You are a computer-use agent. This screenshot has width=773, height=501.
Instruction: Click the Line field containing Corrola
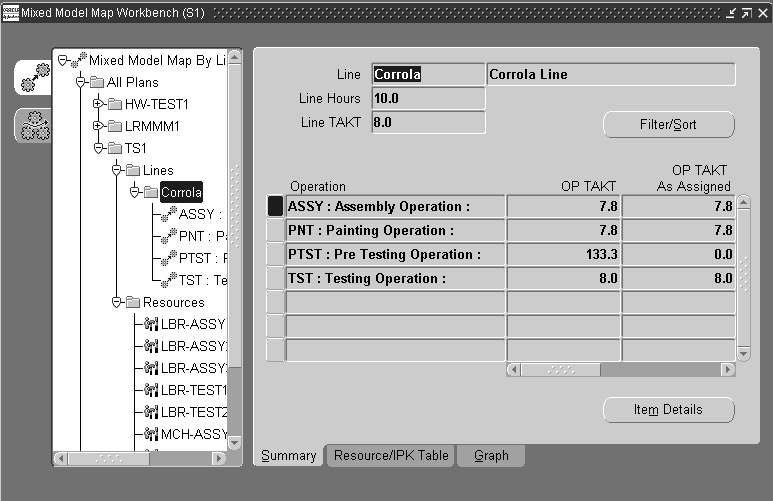coord(428,74)
